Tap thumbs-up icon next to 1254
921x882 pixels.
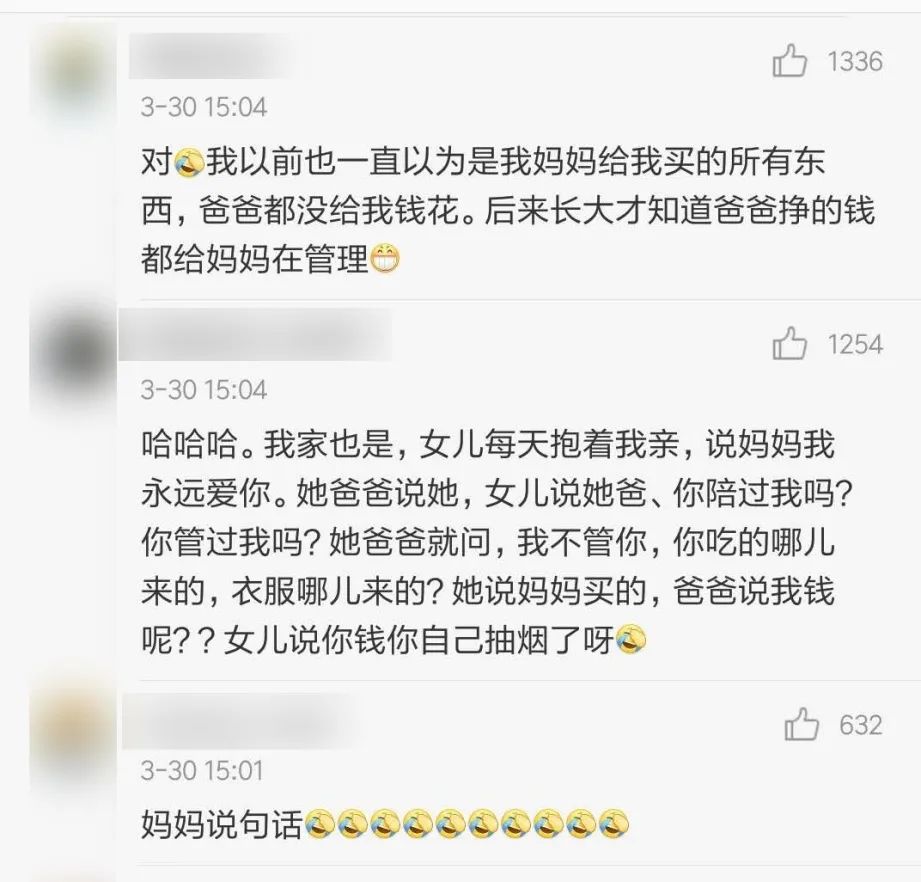789,344
